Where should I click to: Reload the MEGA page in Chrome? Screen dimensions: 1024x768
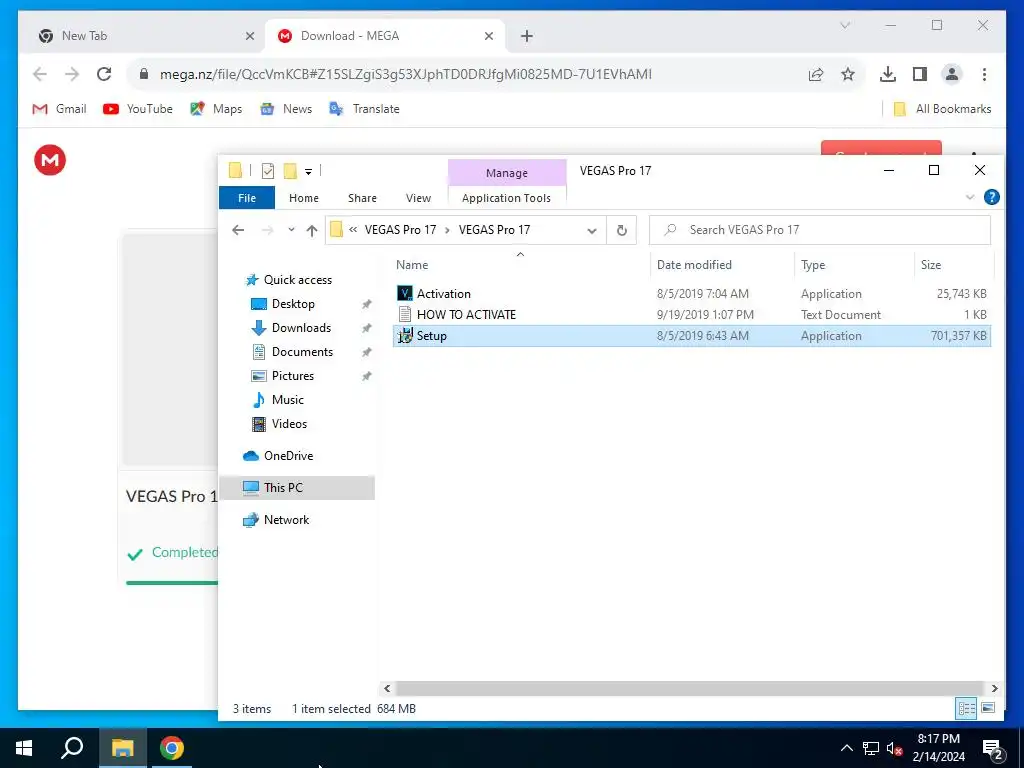click(x=104, y=74)
